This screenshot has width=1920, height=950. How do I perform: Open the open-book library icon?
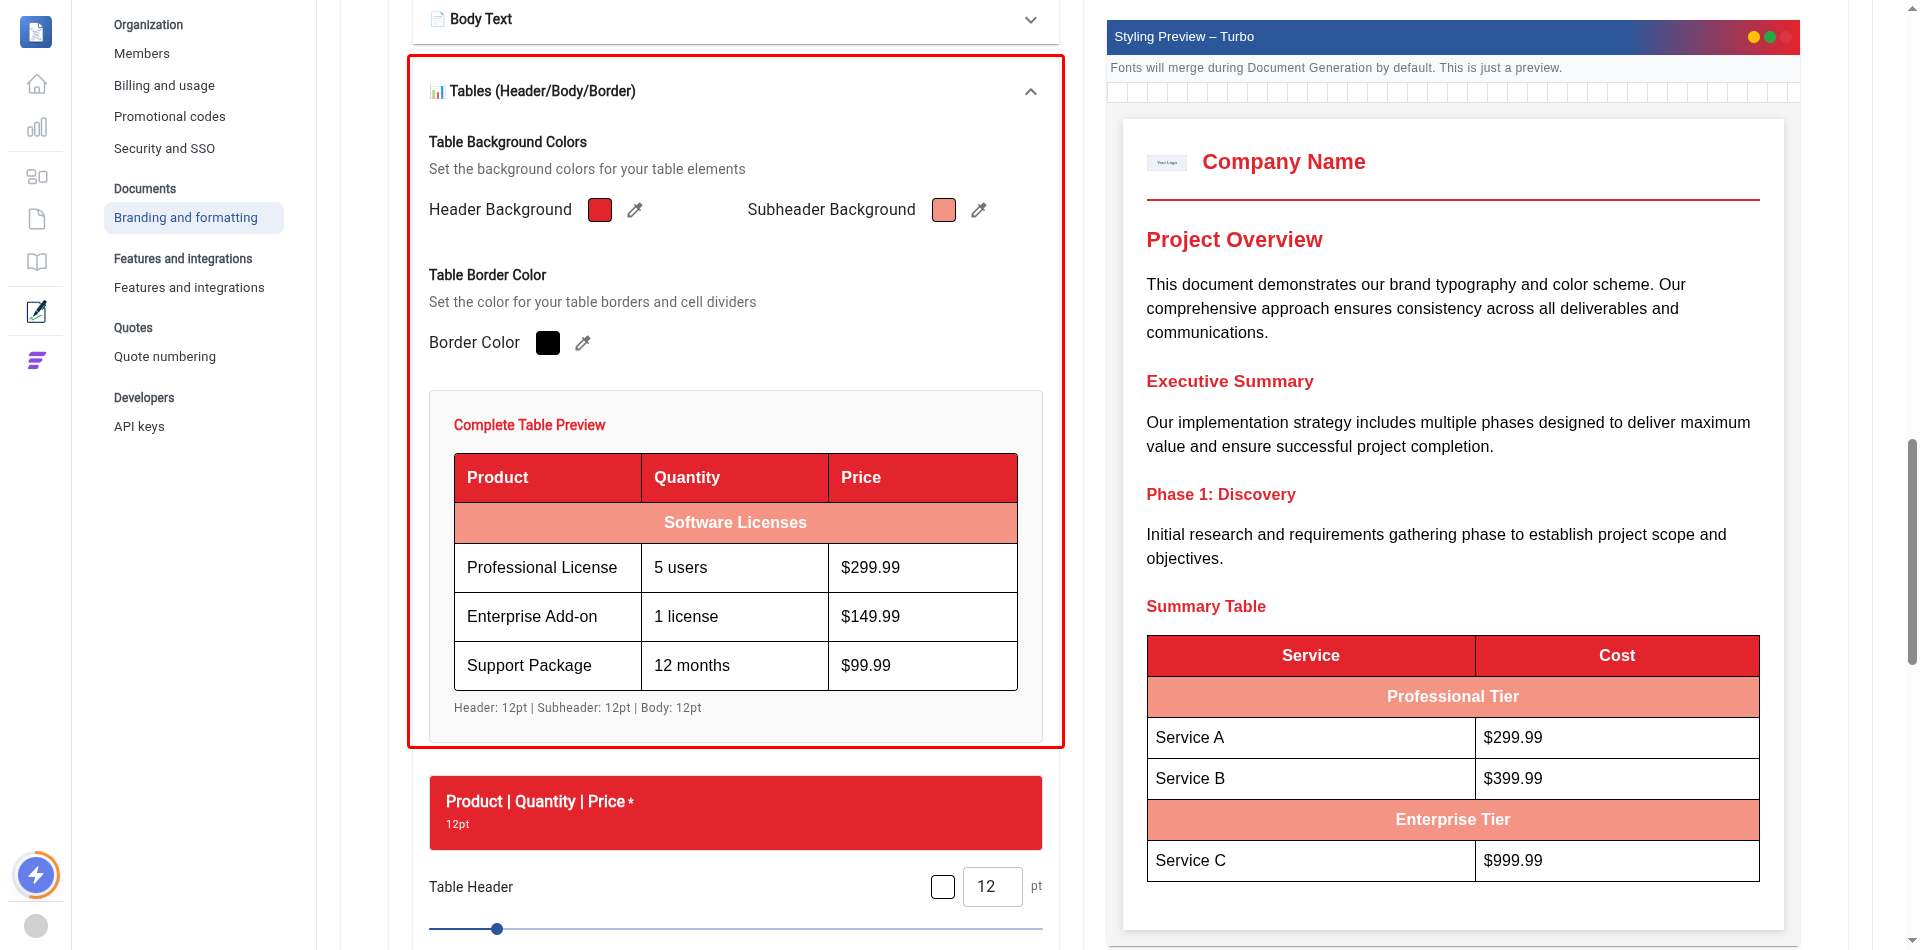point(37,262)
